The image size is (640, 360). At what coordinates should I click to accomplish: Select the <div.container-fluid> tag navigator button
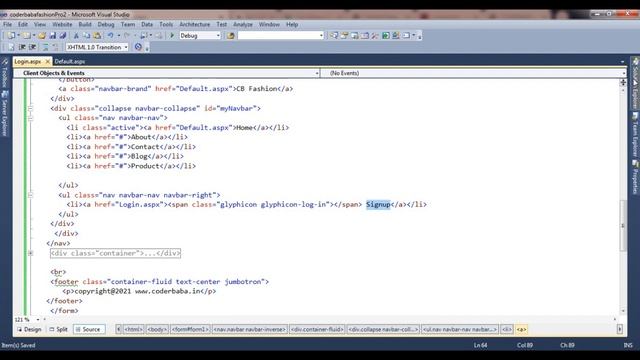(x=317, y=329)
